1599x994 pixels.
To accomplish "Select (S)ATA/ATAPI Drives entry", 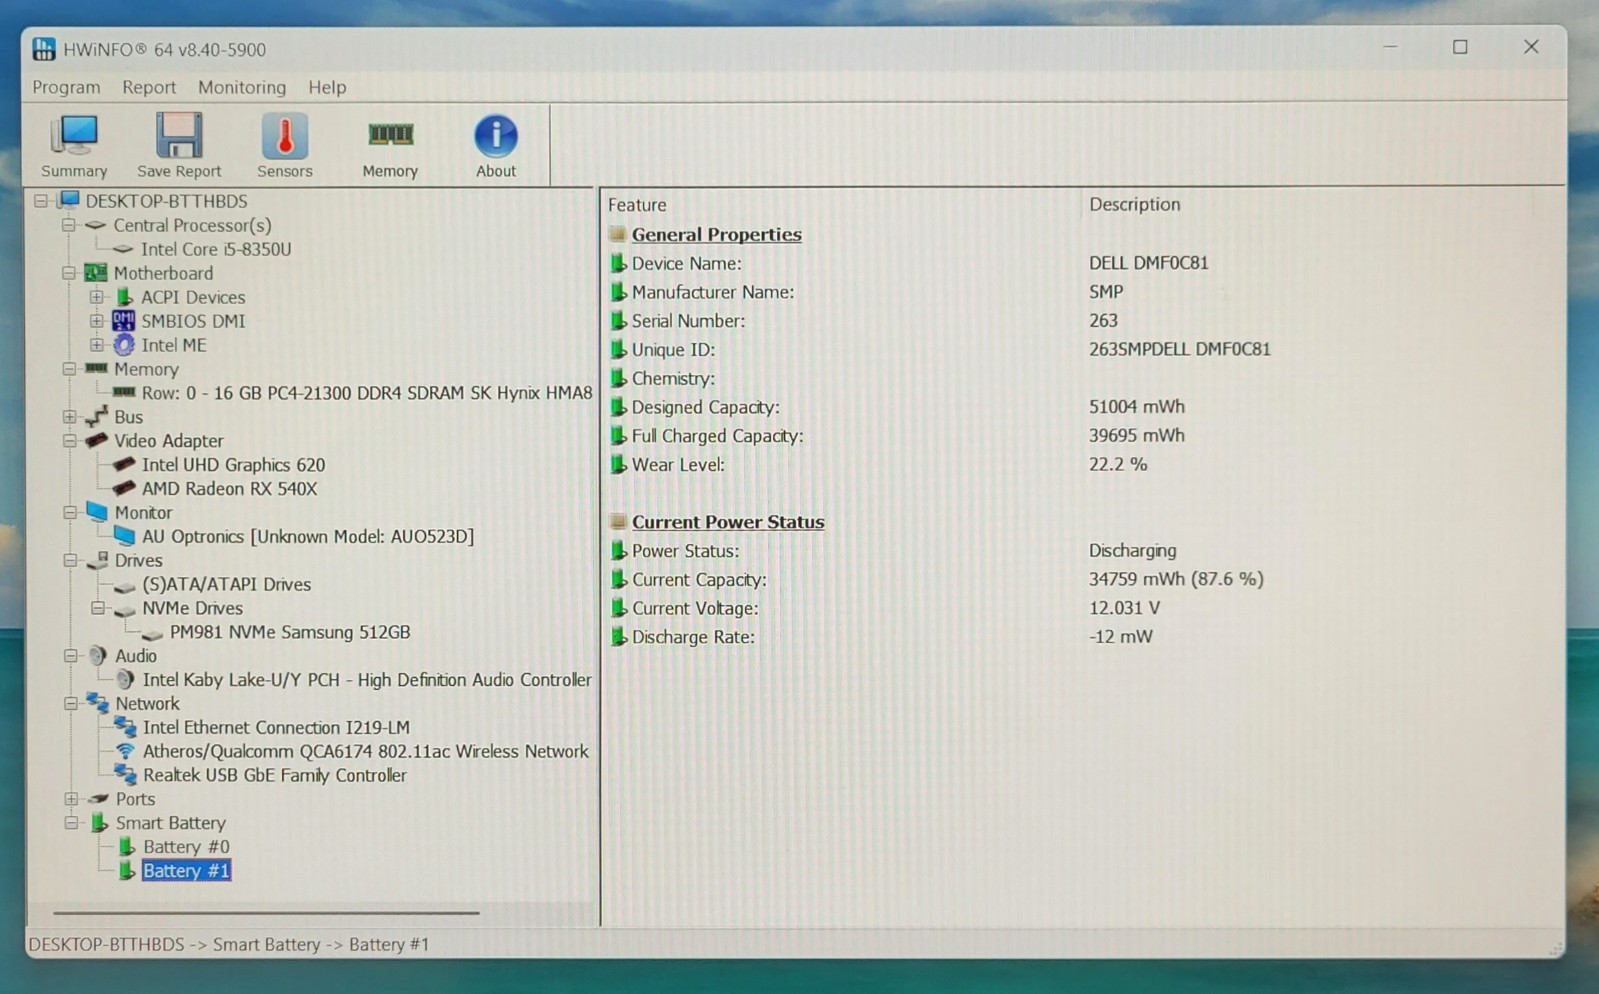I will coord(226,584).
